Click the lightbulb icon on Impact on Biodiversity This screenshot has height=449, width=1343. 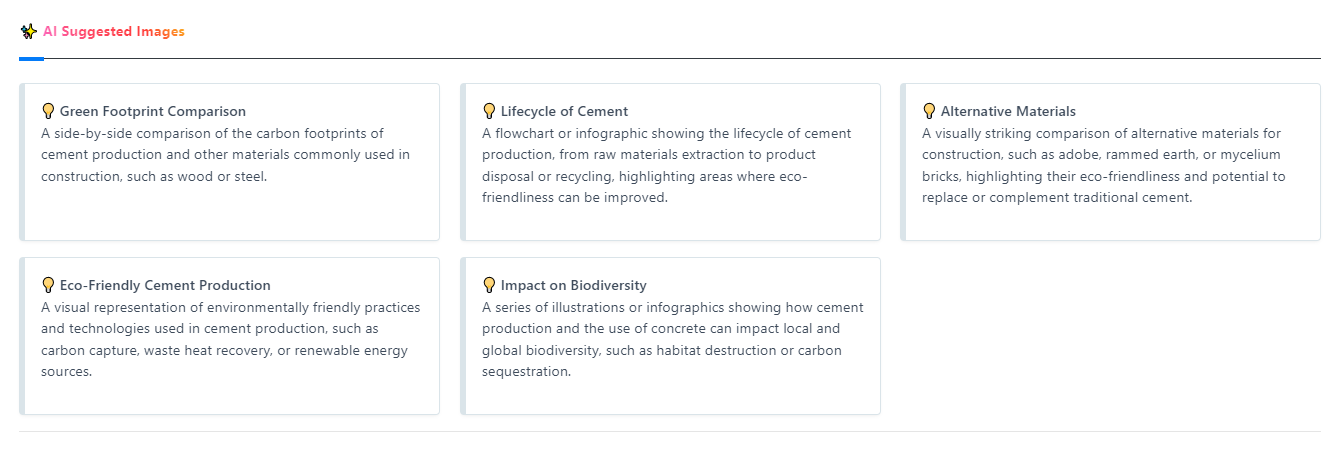(x=489, y=285)
